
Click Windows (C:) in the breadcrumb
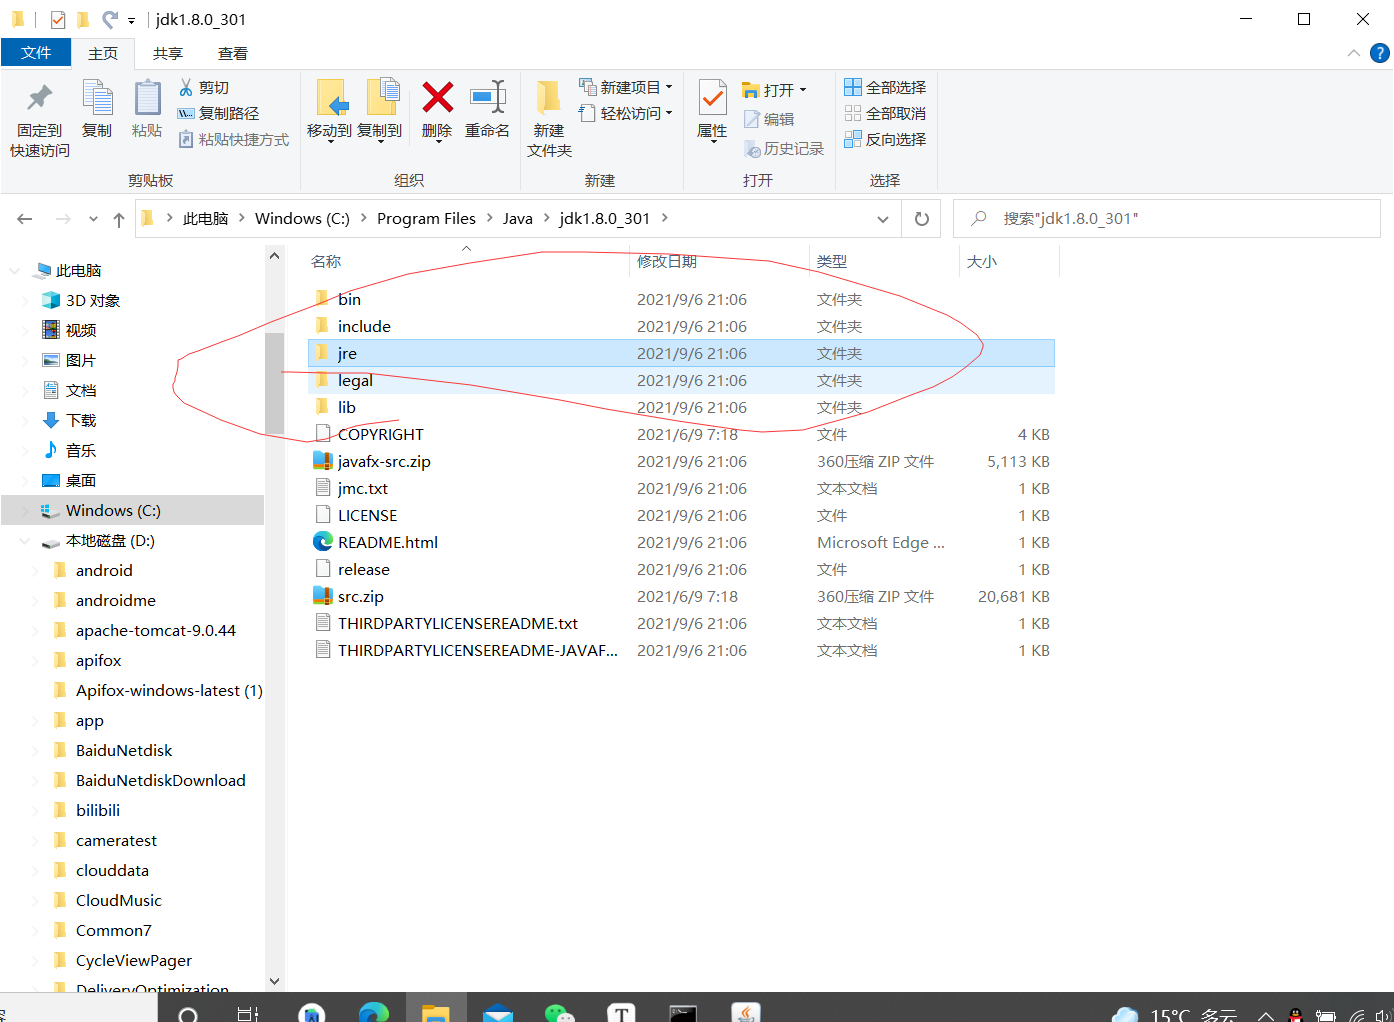302,219
